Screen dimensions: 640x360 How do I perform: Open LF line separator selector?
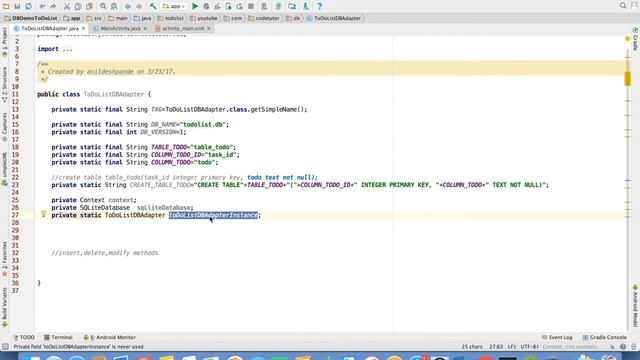click(x=512, y=347)
